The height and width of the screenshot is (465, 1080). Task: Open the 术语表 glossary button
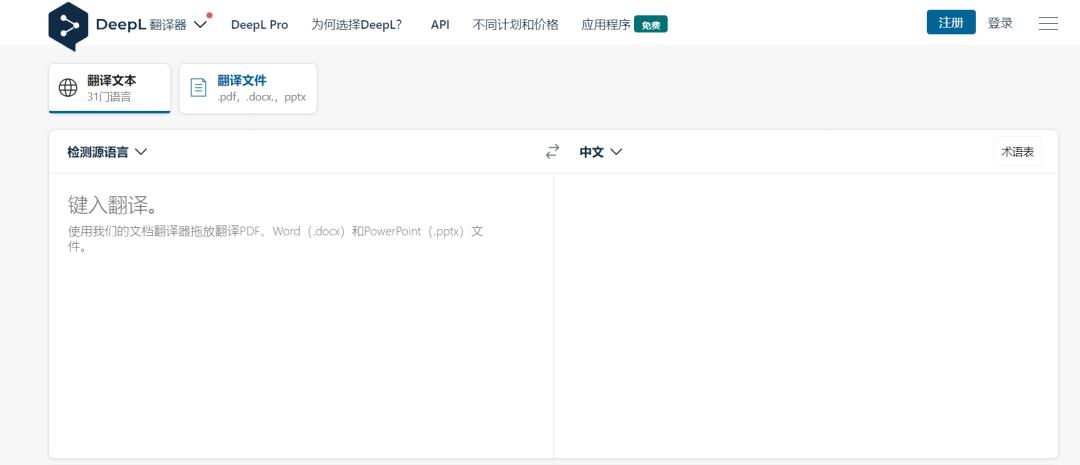(x=1017, y=152)
